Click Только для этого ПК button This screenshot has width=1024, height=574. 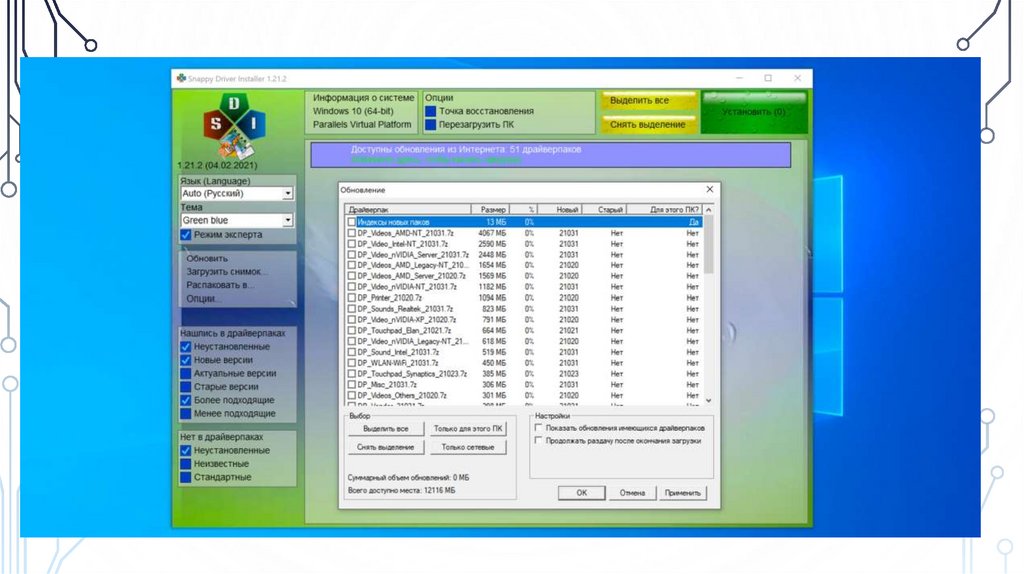click(x=468, y=429)
